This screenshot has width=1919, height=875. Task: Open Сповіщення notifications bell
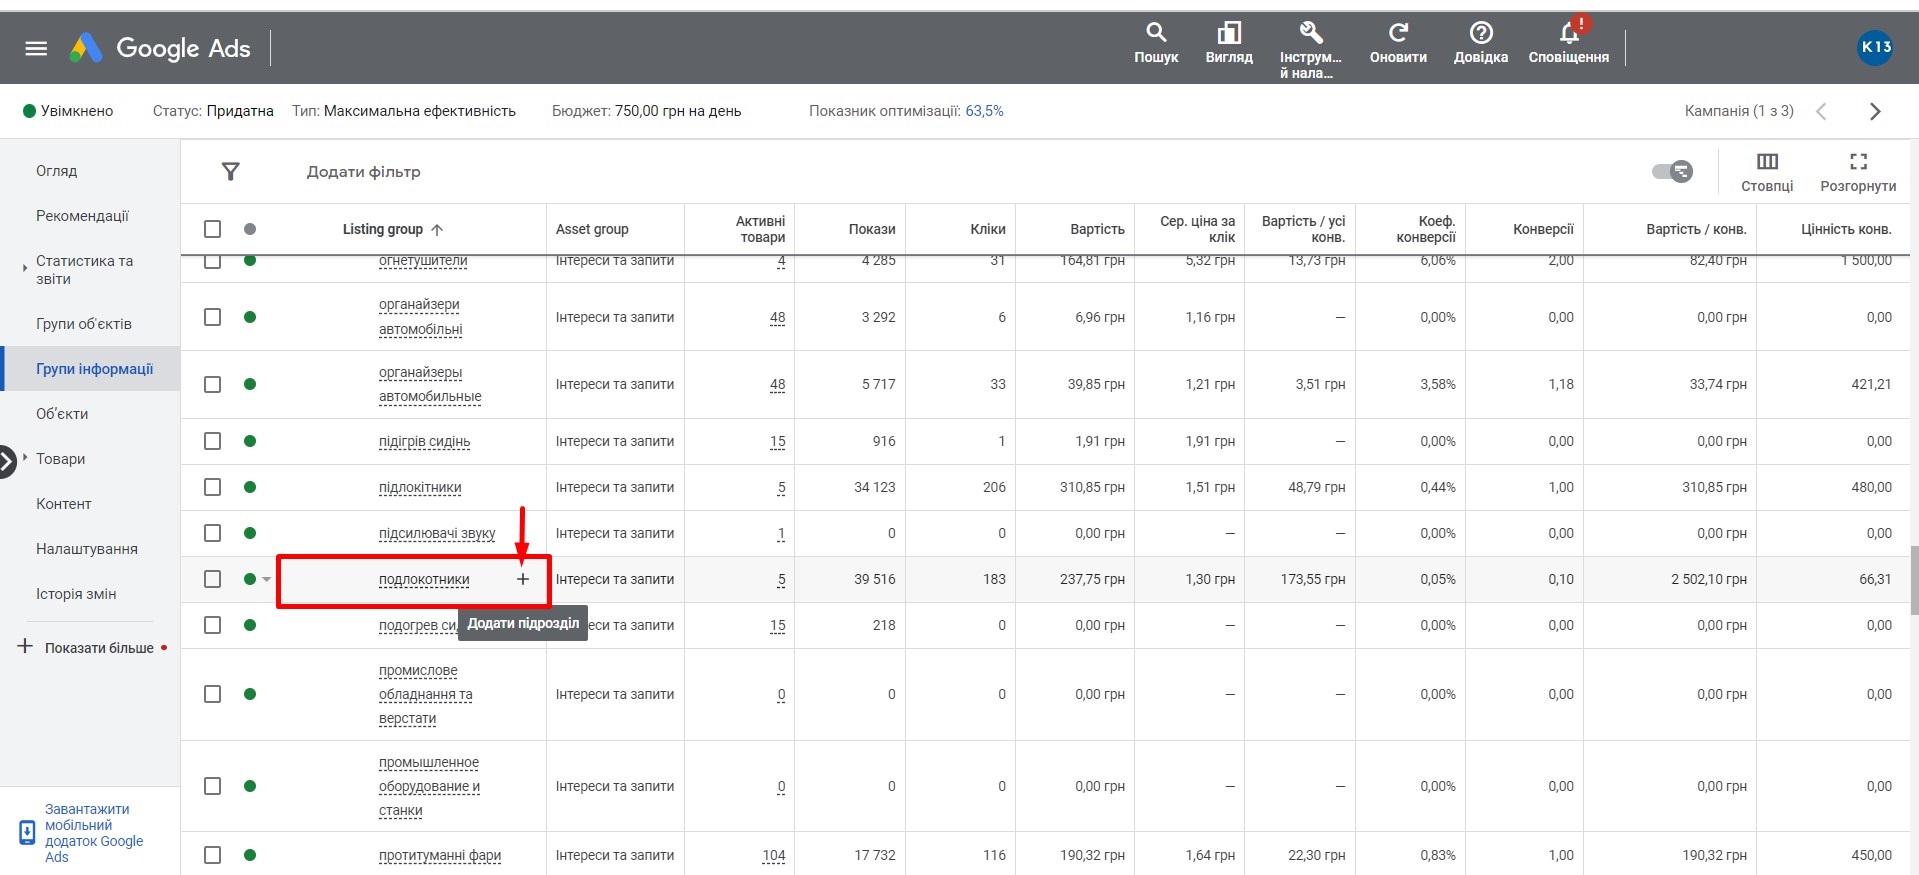pyautogui.click(x=1569, y=42)
